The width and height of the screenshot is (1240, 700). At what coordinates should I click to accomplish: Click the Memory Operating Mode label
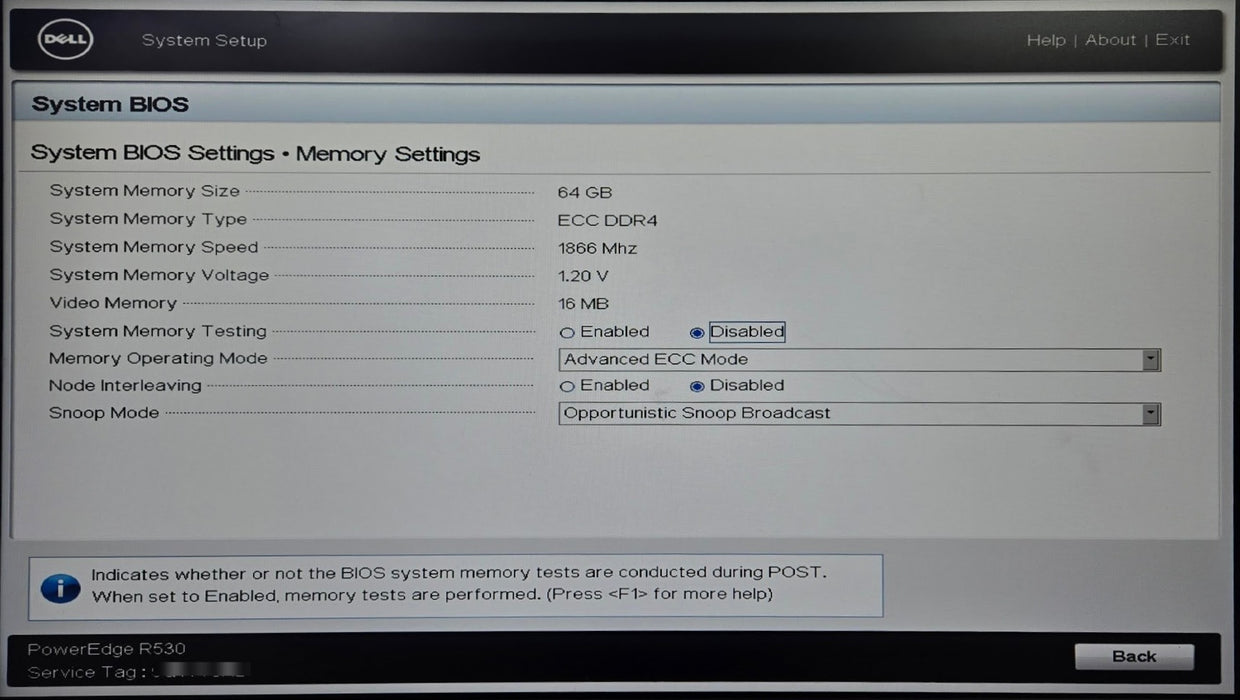[158, 358]
